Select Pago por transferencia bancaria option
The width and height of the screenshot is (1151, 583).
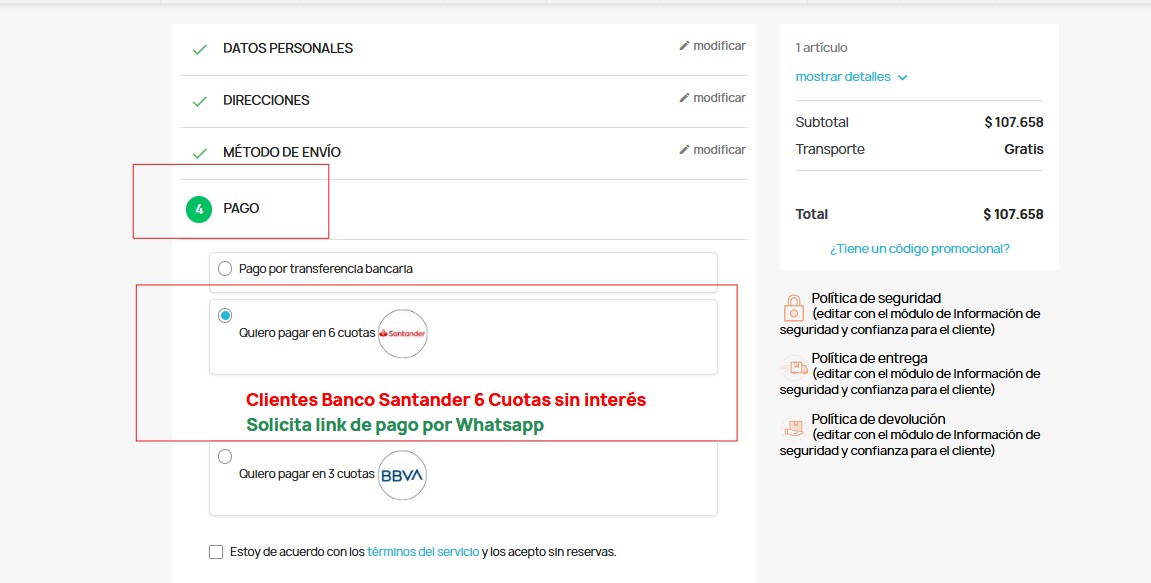[x=225, y=269]
